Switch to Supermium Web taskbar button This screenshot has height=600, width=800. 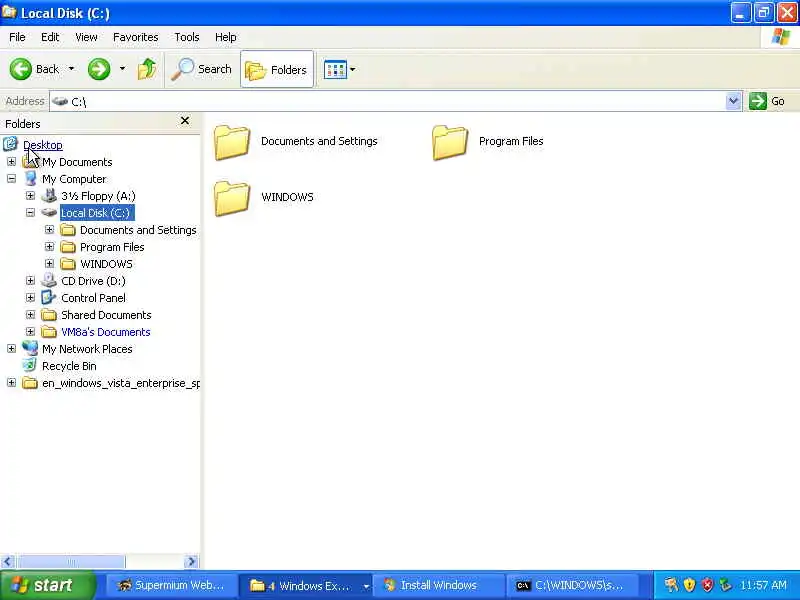click(172, 585)
